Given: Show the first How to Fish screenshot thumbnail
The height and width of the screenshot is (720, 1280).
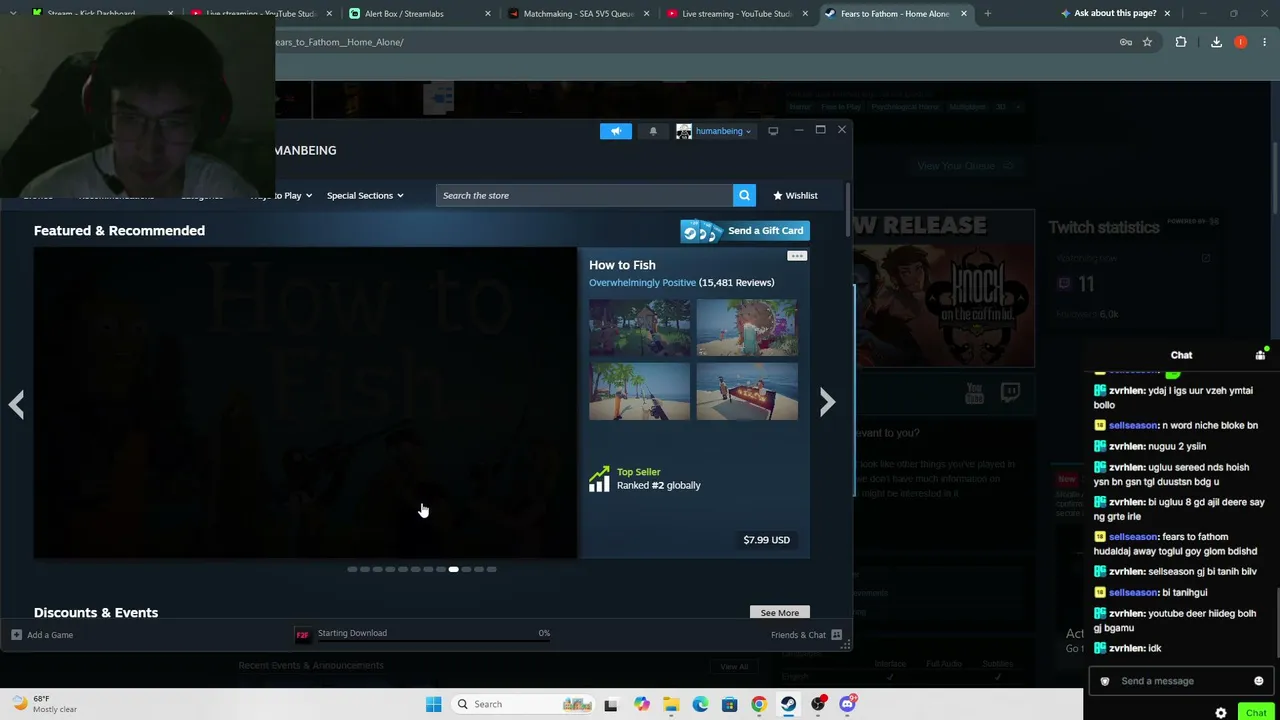Looking at the screenshot, I should (x=640, y=327).
